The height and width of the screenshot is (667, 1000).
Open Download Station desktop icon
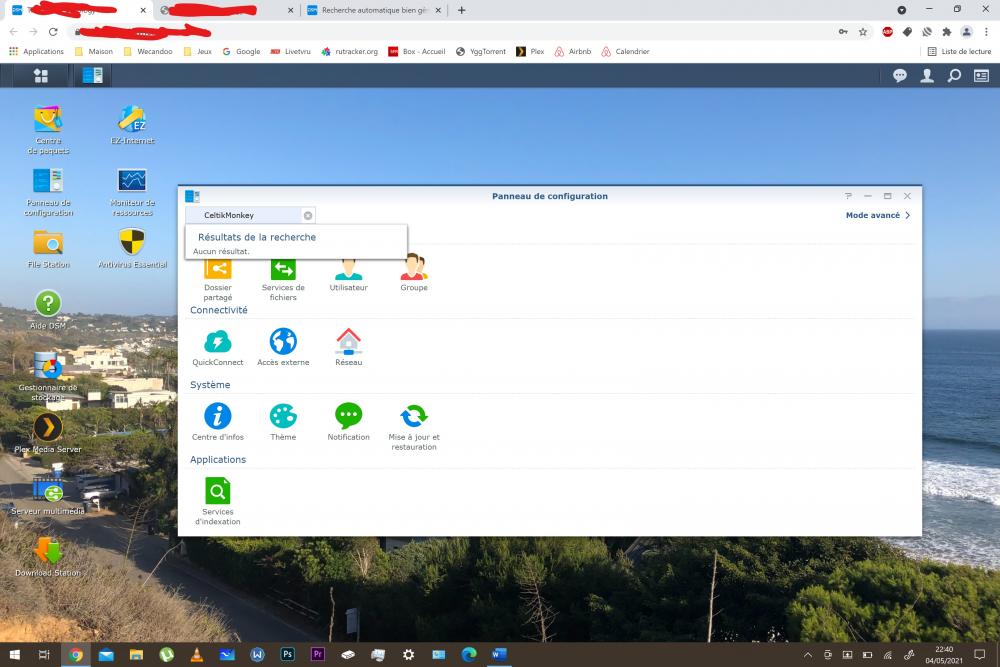click(x=48, y=557)
